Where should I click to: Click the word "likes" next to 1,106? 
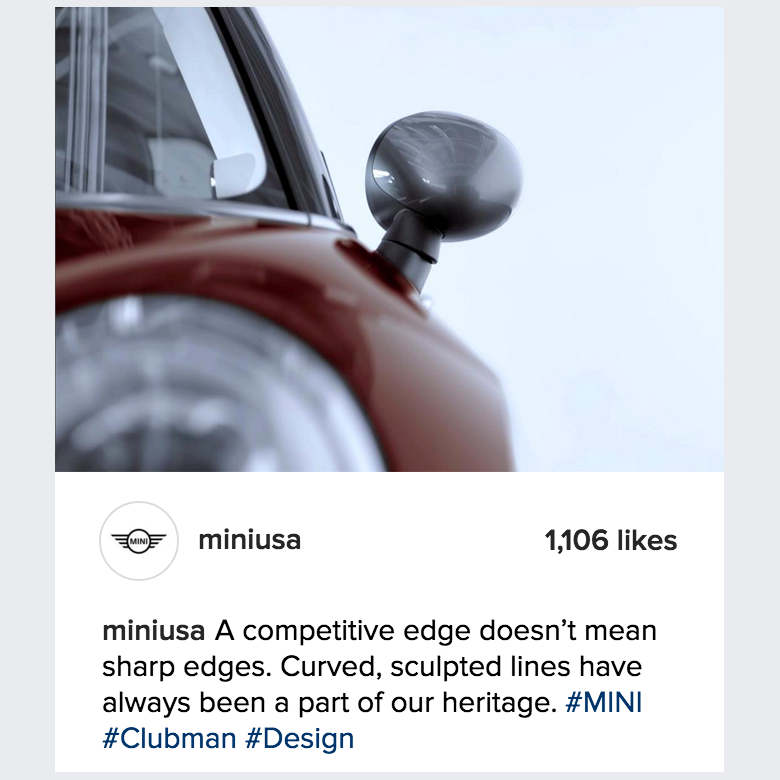[647, 540]
